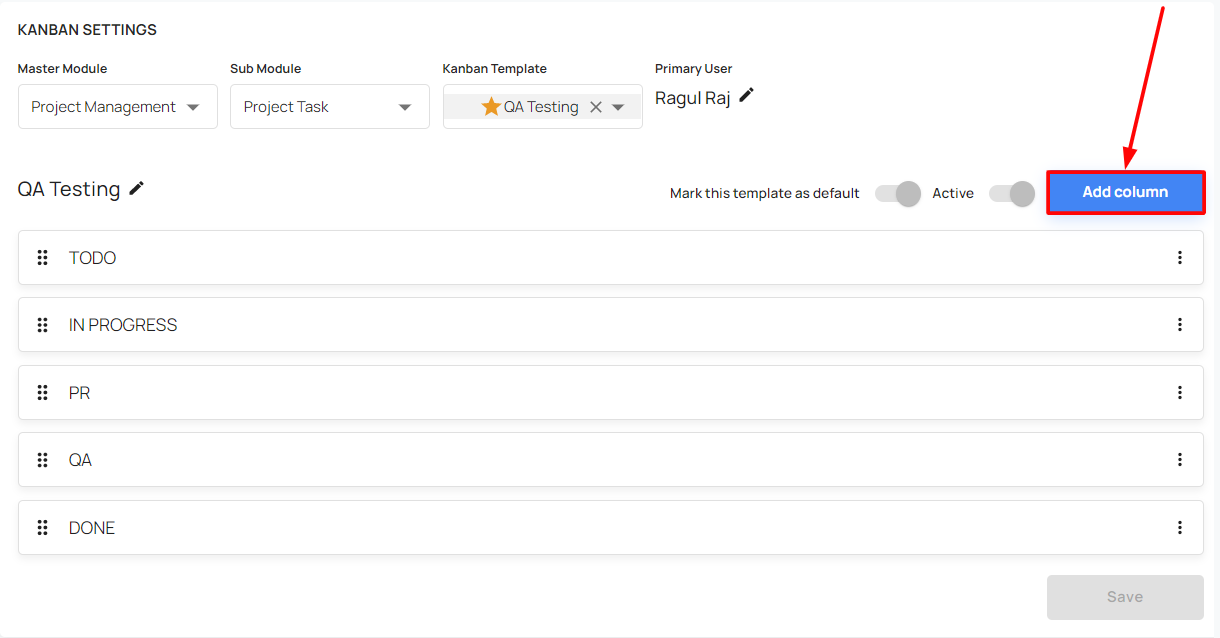Open the three-dot menu for PR column

tap(1180, 393)
